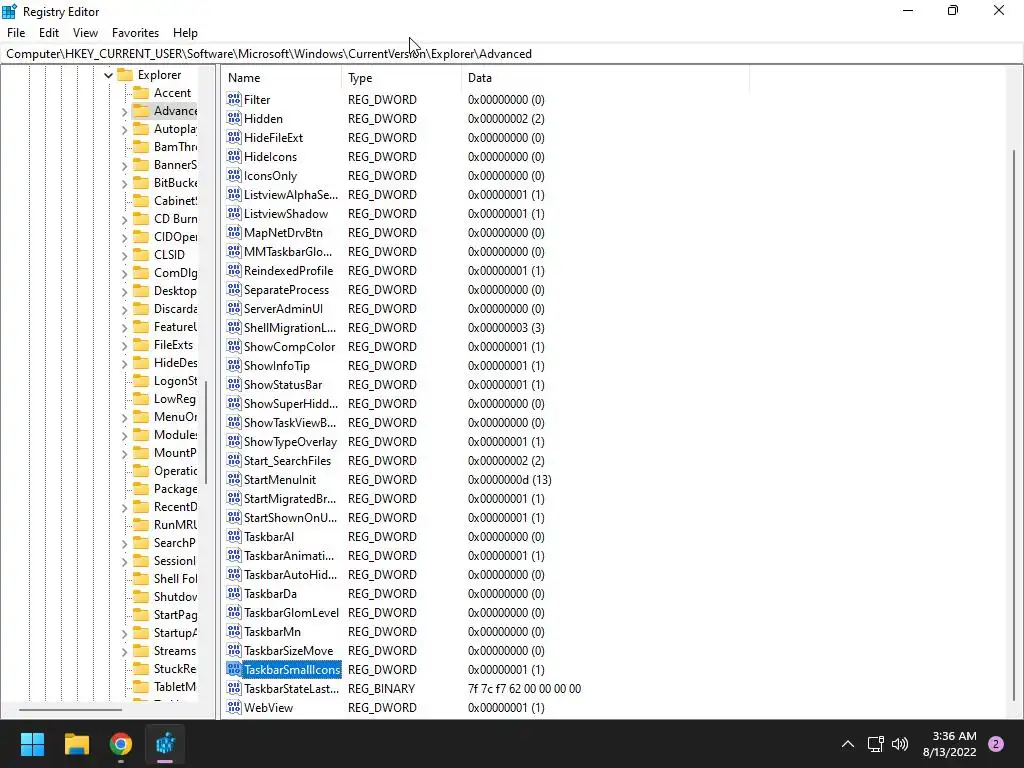The width and height of the screenshot is (1024, 768).
Task: Open the Favorites menu
Action: 135,33
